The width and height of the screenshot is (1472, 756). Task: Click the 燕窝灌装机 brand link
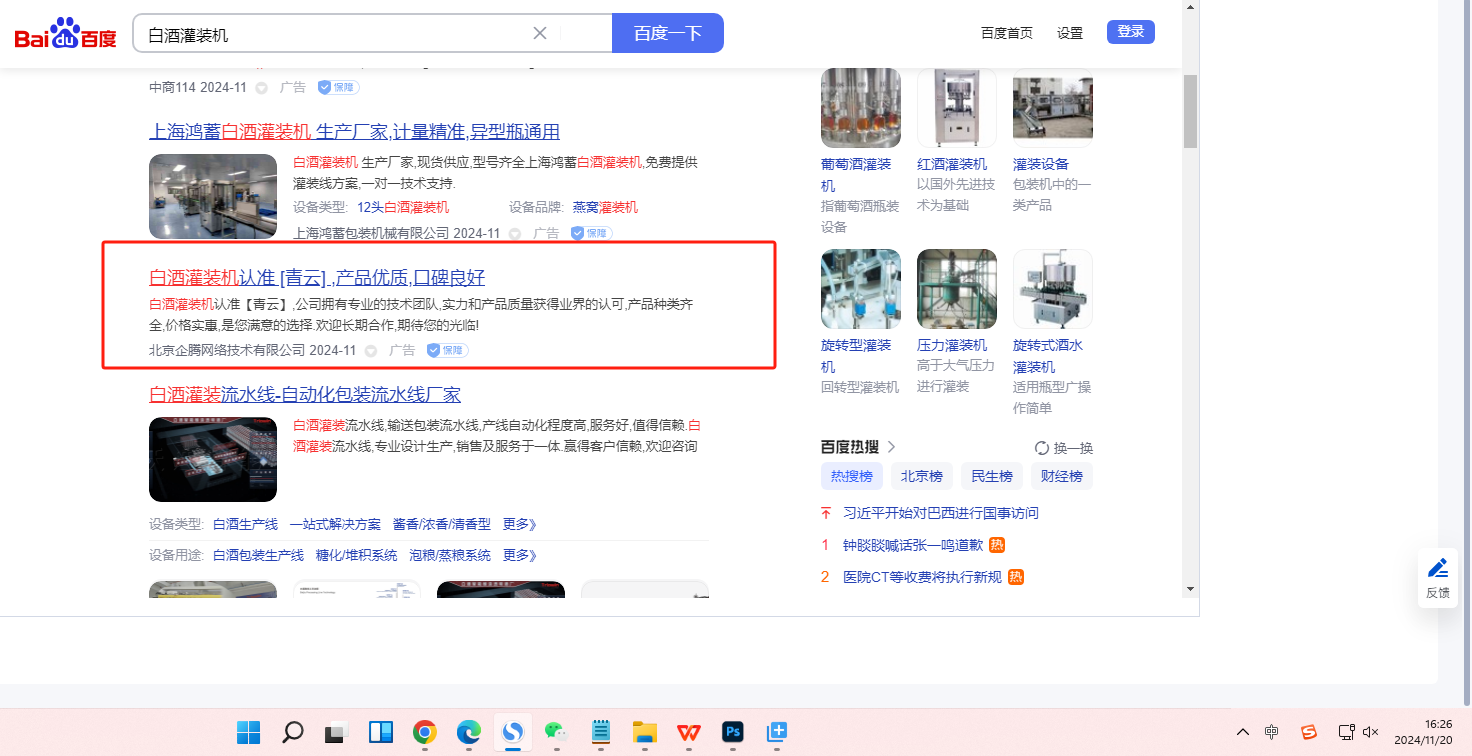605,207
